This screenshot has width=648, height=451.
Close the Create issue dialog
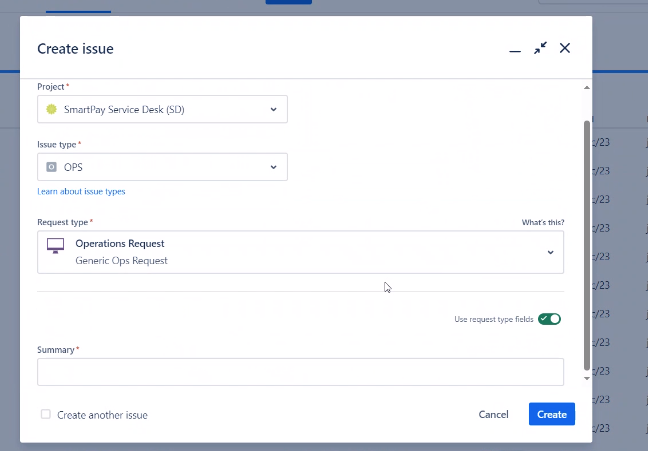point(565,48)
